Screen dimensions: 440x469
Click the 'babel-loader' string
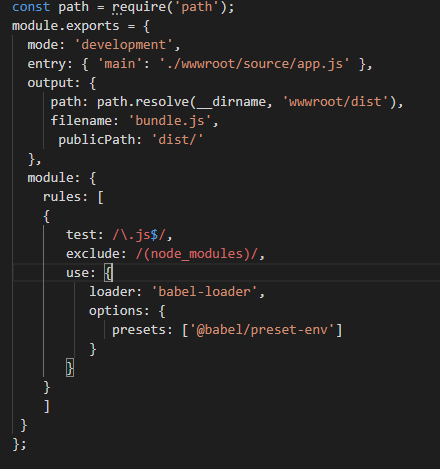point(204,292)
